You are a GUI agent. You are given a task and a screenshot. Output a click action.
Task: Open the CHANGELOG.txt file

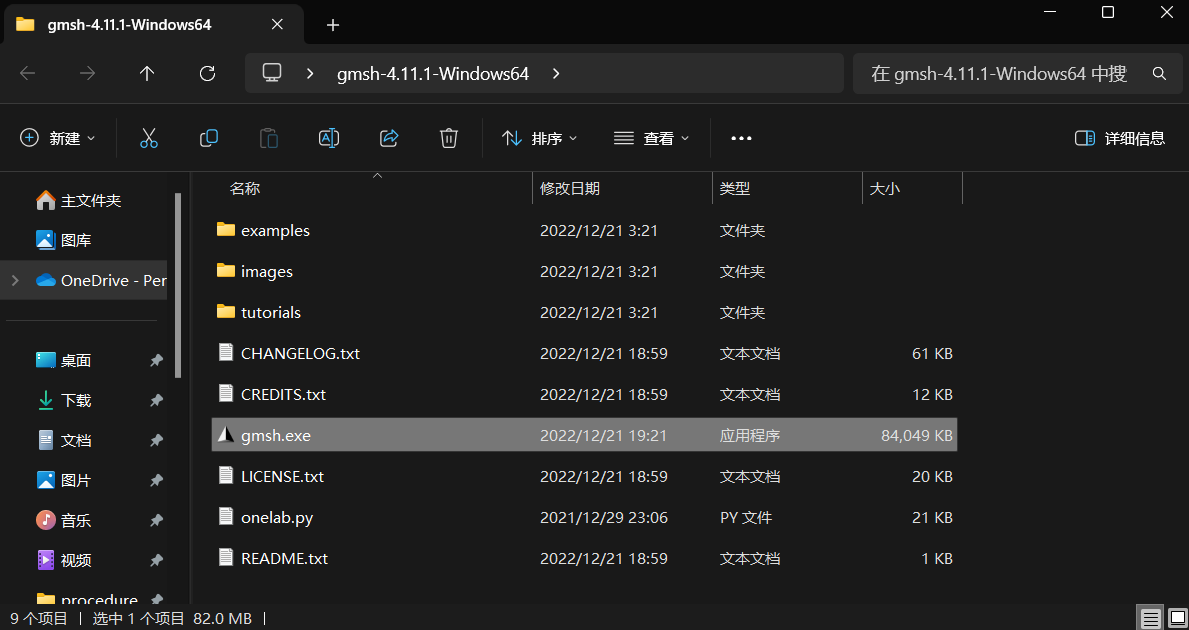coord(300,353)
